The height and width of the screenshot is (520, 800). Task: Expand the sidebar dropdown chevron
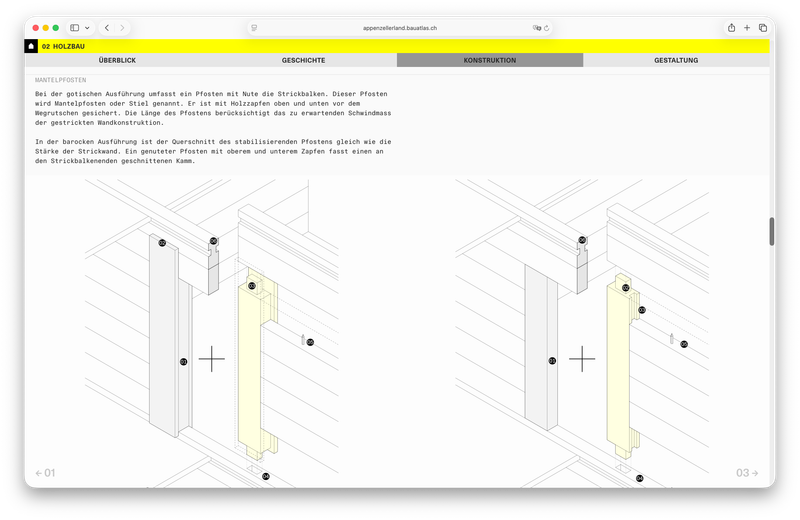(87, 28)
